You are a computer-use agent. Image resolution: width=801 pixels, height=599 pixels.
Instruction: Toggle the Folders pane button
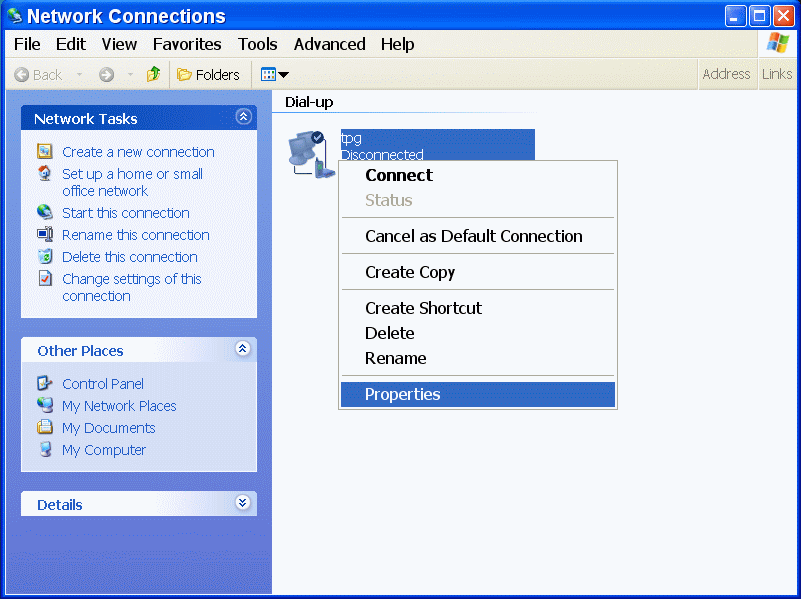click(208, 75)
